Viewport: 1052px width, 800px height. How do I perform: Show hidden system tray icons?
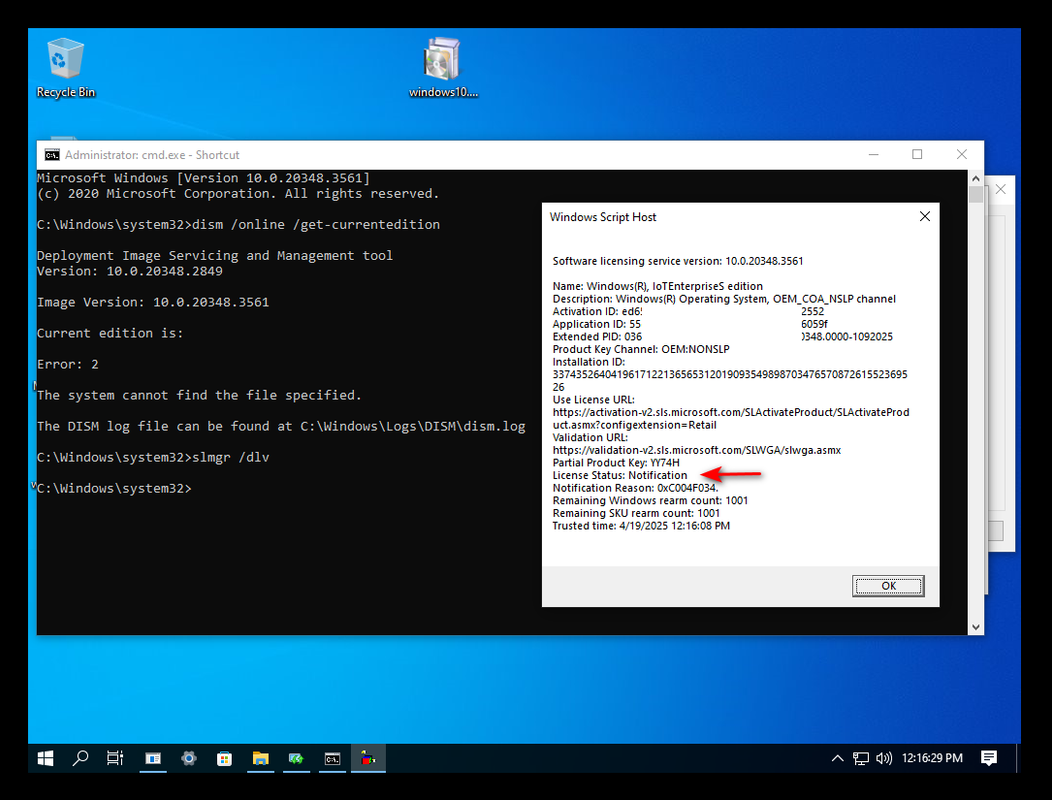pyautogui.click(x=837, y=758)
